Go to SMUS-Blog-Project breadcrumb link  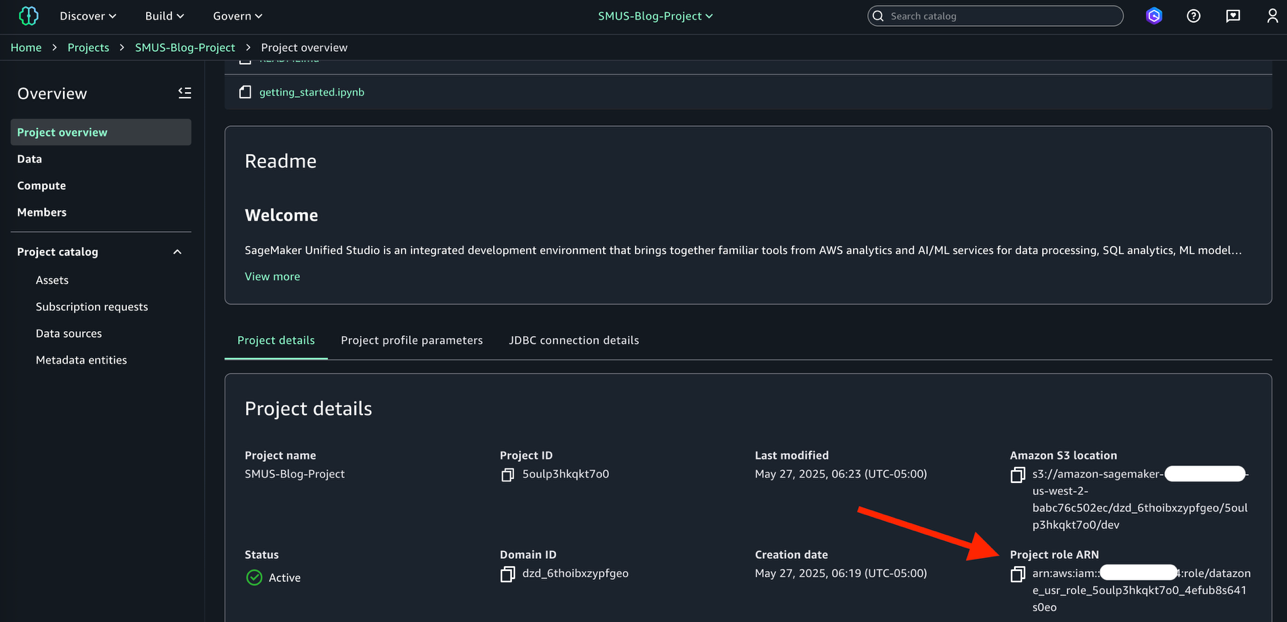click(185, 47)
